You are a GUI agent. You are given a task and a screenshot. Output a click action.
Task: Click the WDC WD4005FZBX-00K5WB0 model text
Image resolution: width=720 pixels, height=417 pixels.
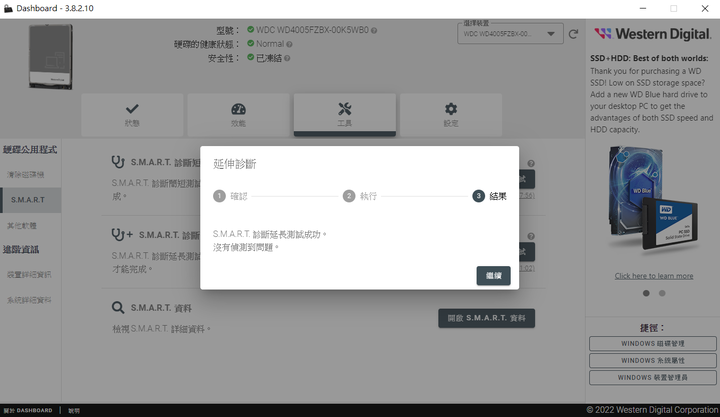(312, 30)
